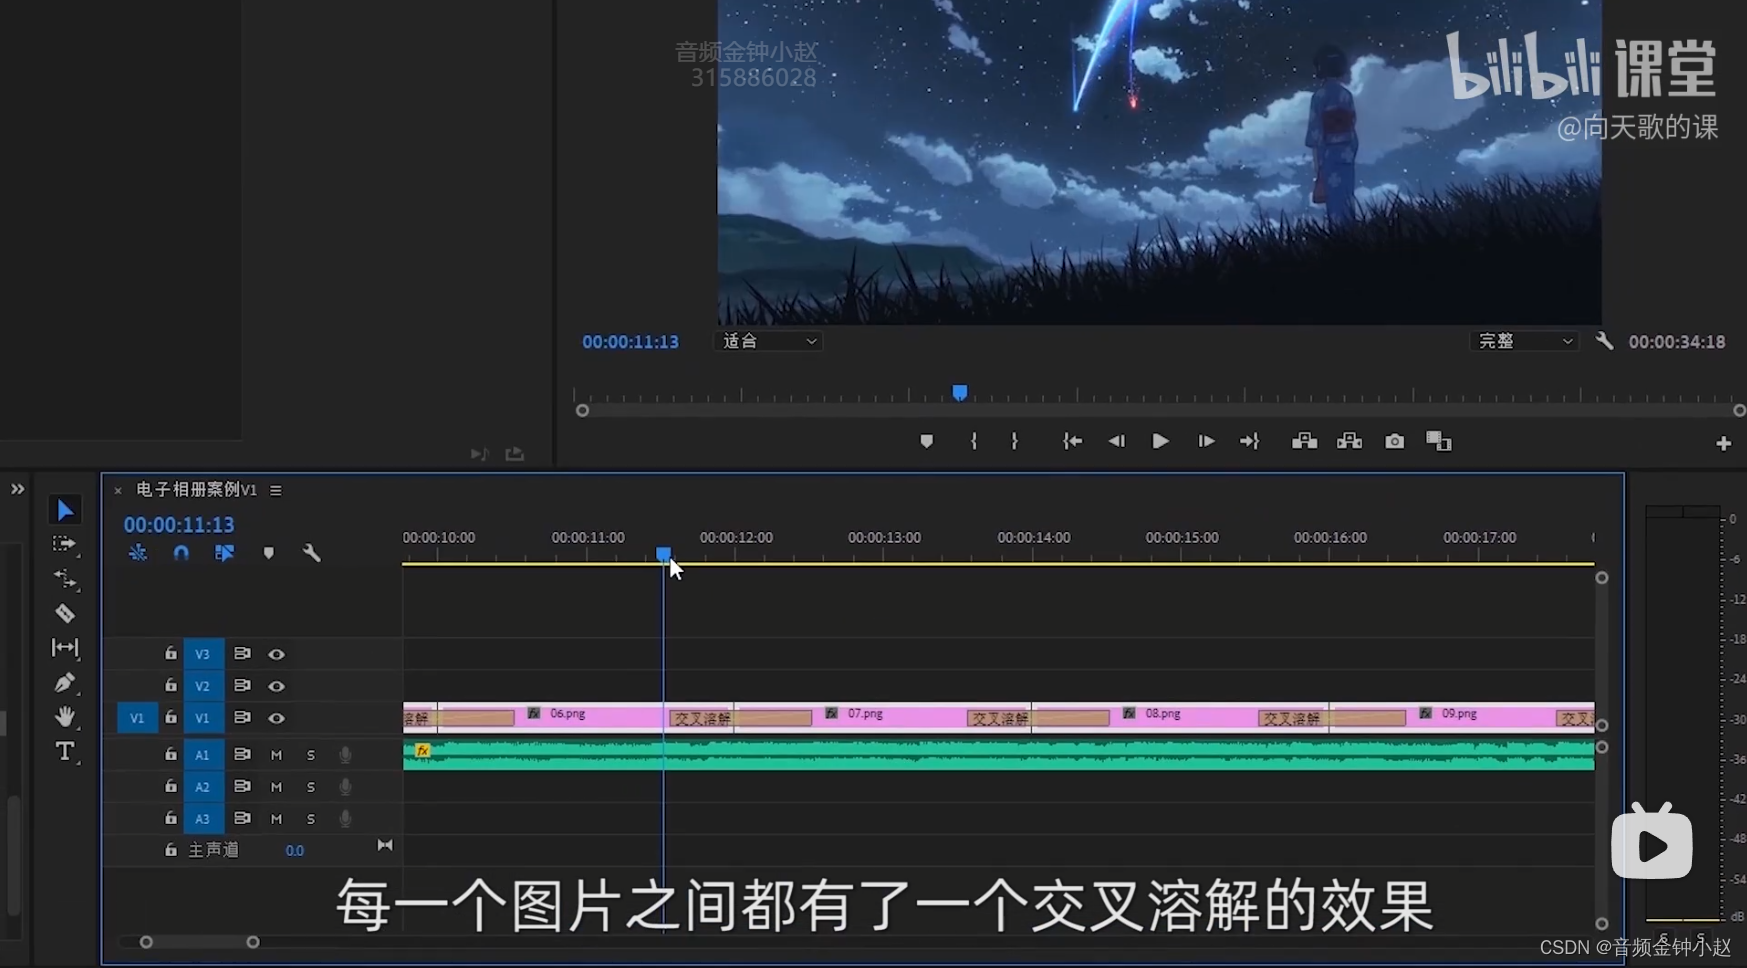Mute track A1
Screen dimensions: 1747x968
pos(276,755)
